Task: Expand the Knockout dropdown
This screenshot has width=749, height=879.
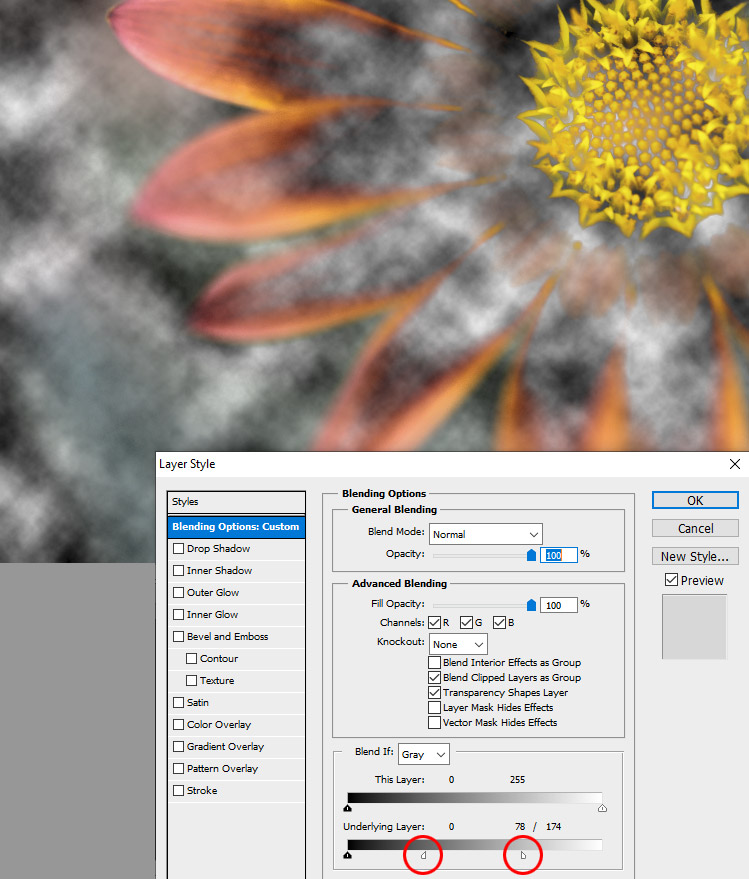Action: 458,644
